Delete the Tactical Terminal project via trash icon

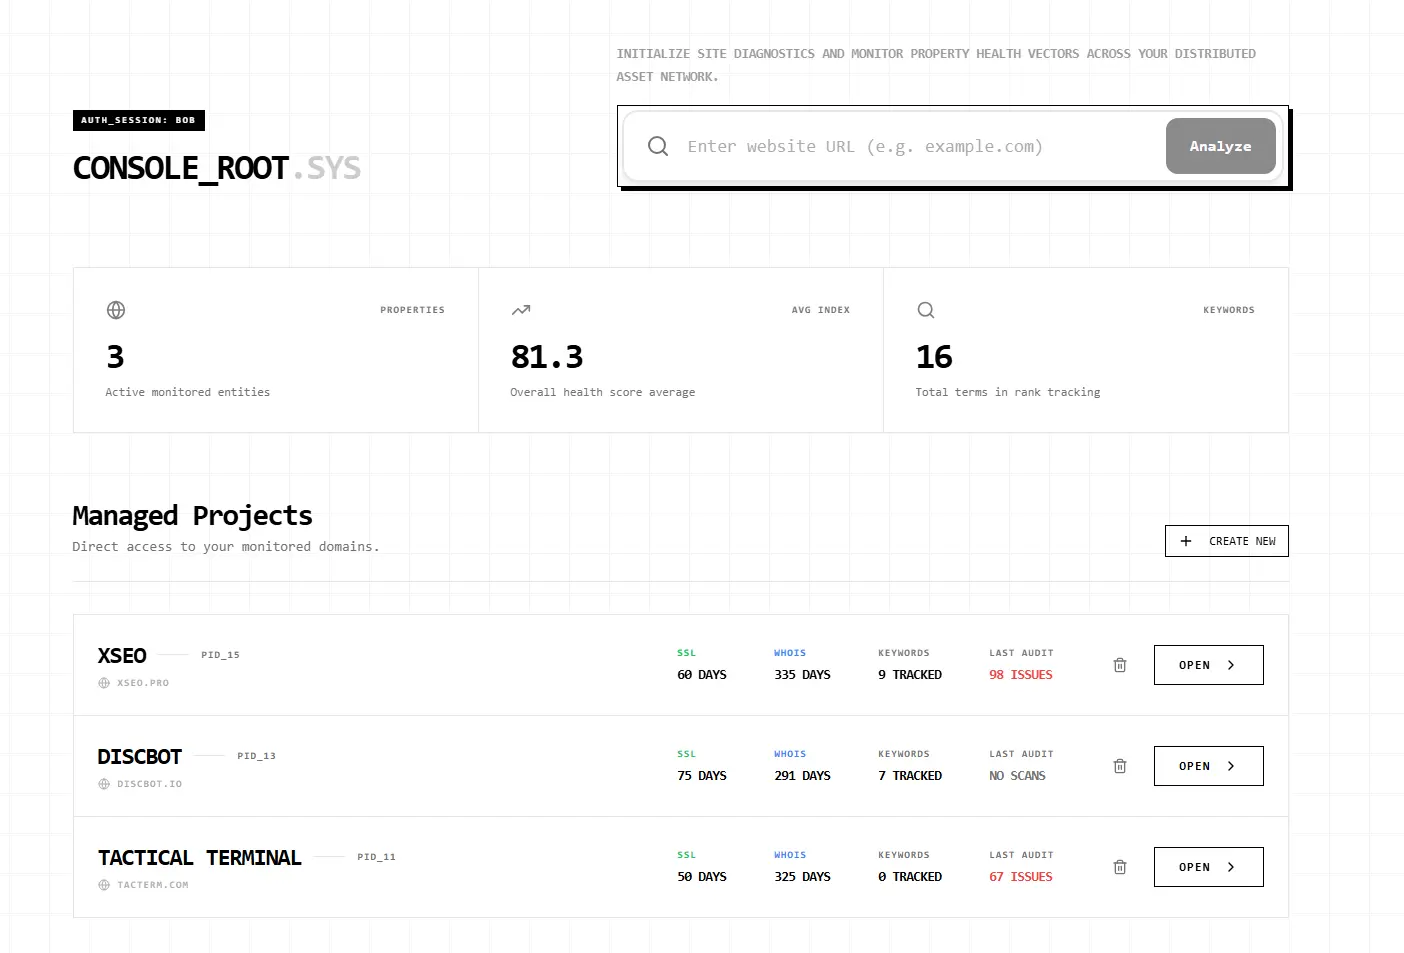click(1120, 867)
